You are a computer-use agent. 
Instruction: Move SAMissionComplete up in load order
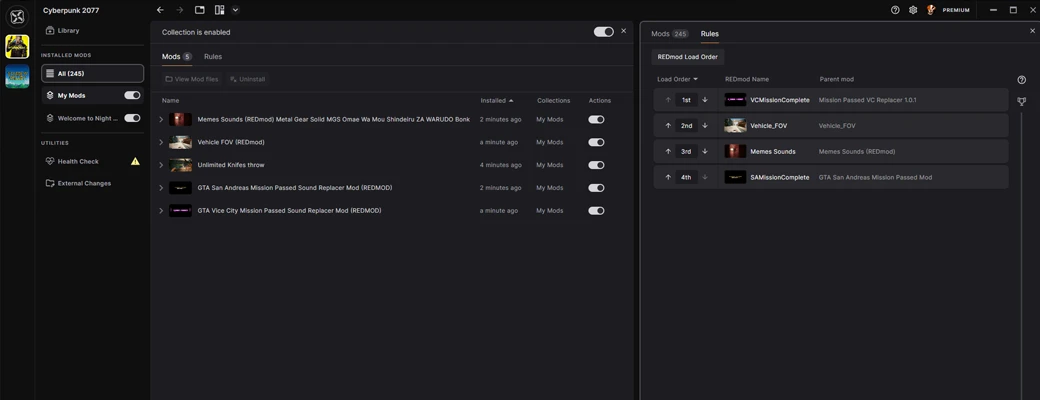click(x=668, y=177)
